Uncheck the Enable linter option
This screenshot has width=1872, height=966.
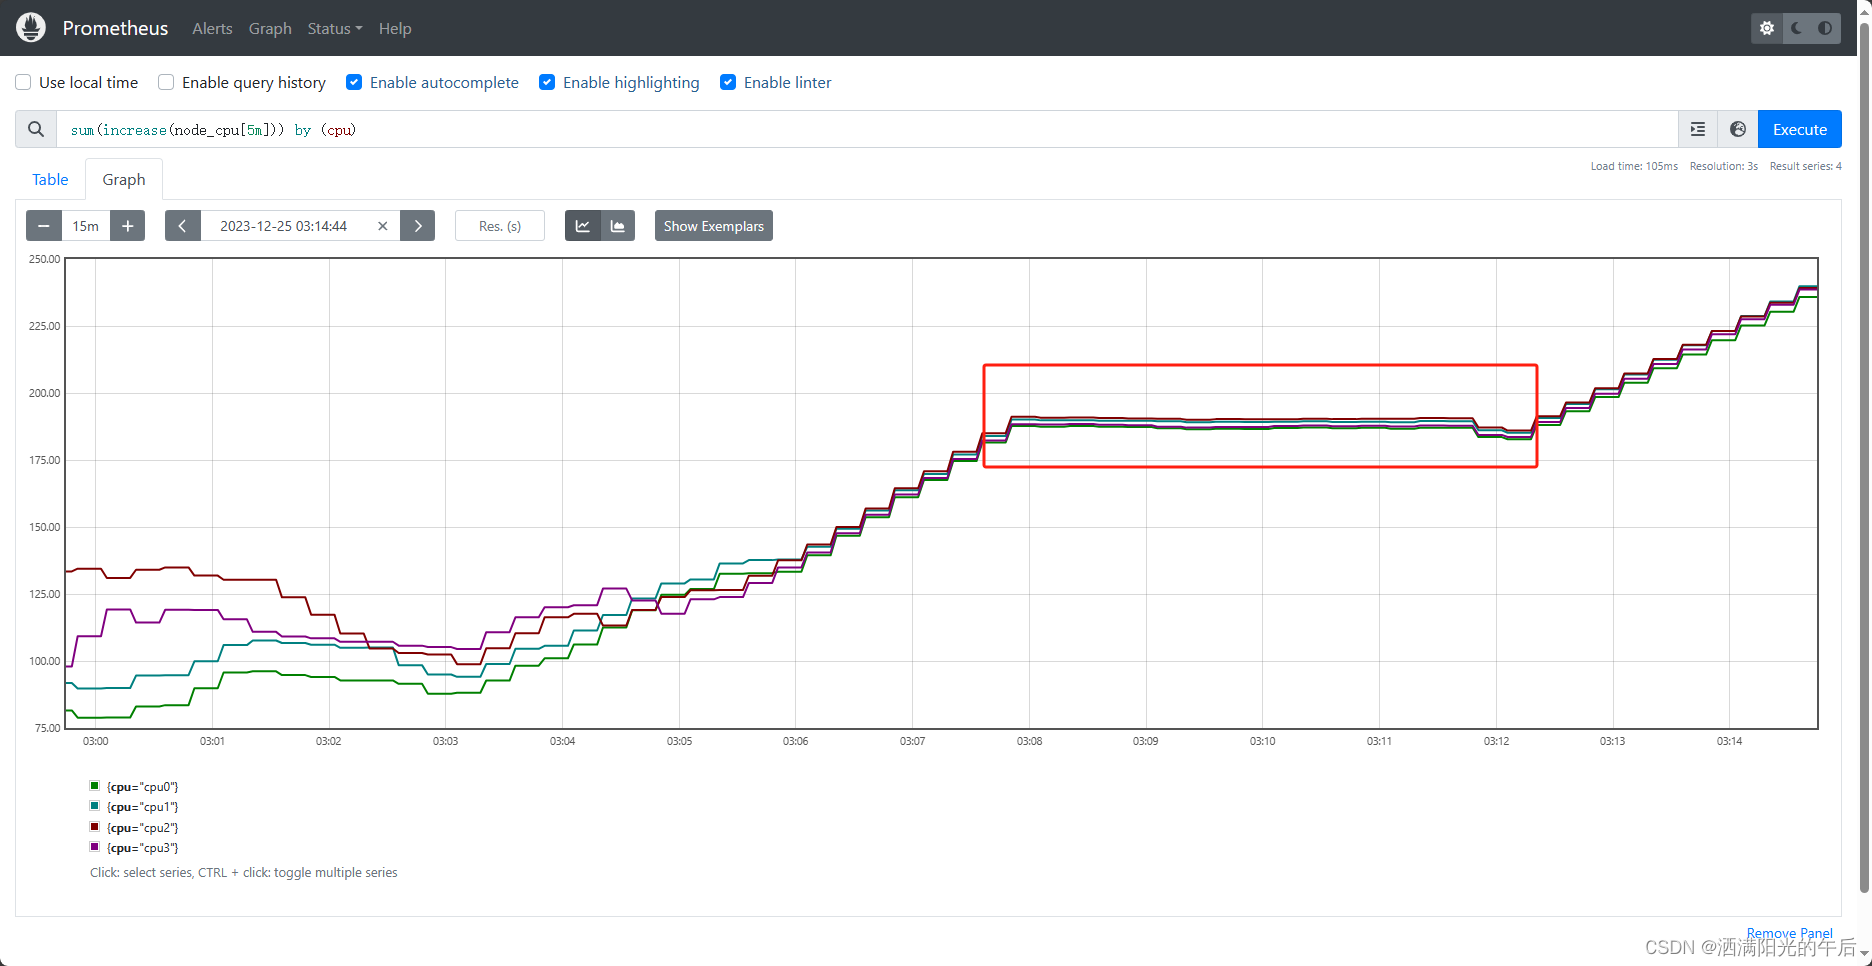tap(728, 82)
